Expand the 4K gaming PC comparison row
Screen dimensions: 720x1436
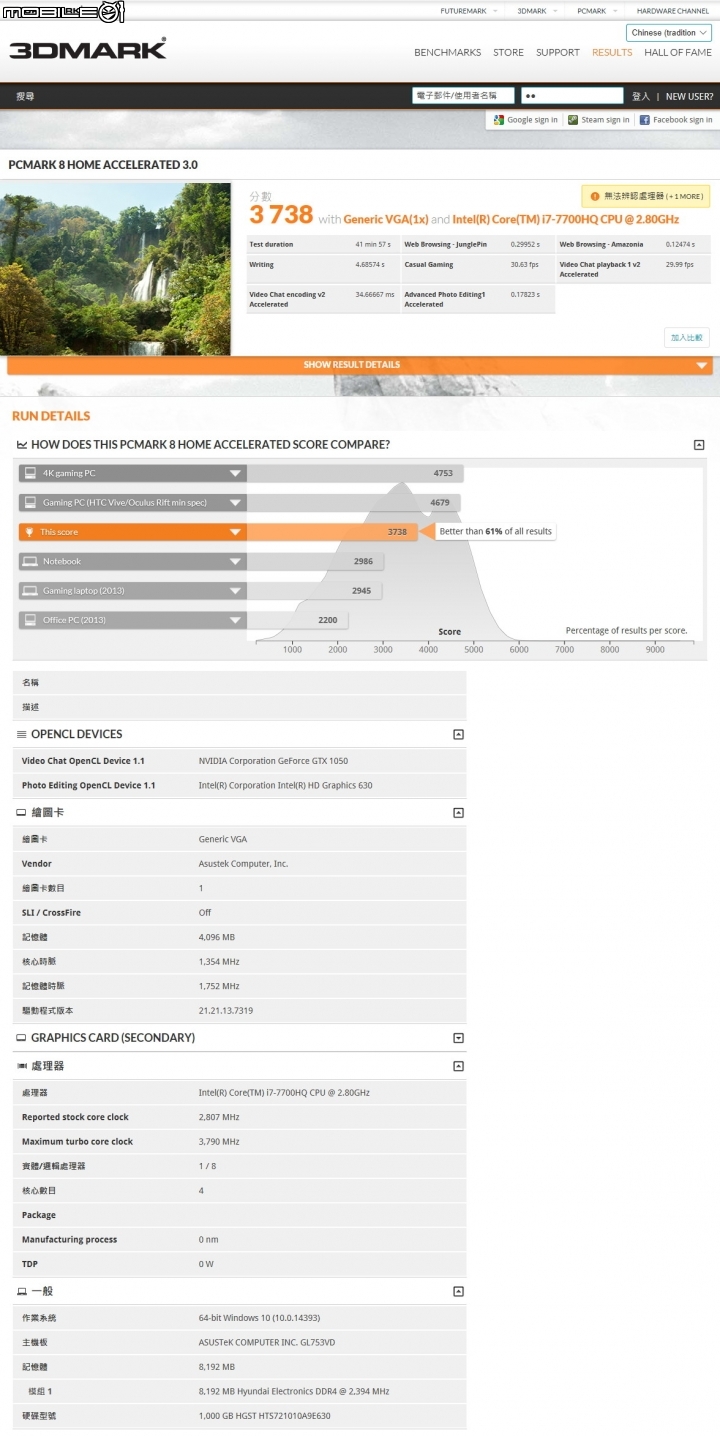[x=235, y=473]
